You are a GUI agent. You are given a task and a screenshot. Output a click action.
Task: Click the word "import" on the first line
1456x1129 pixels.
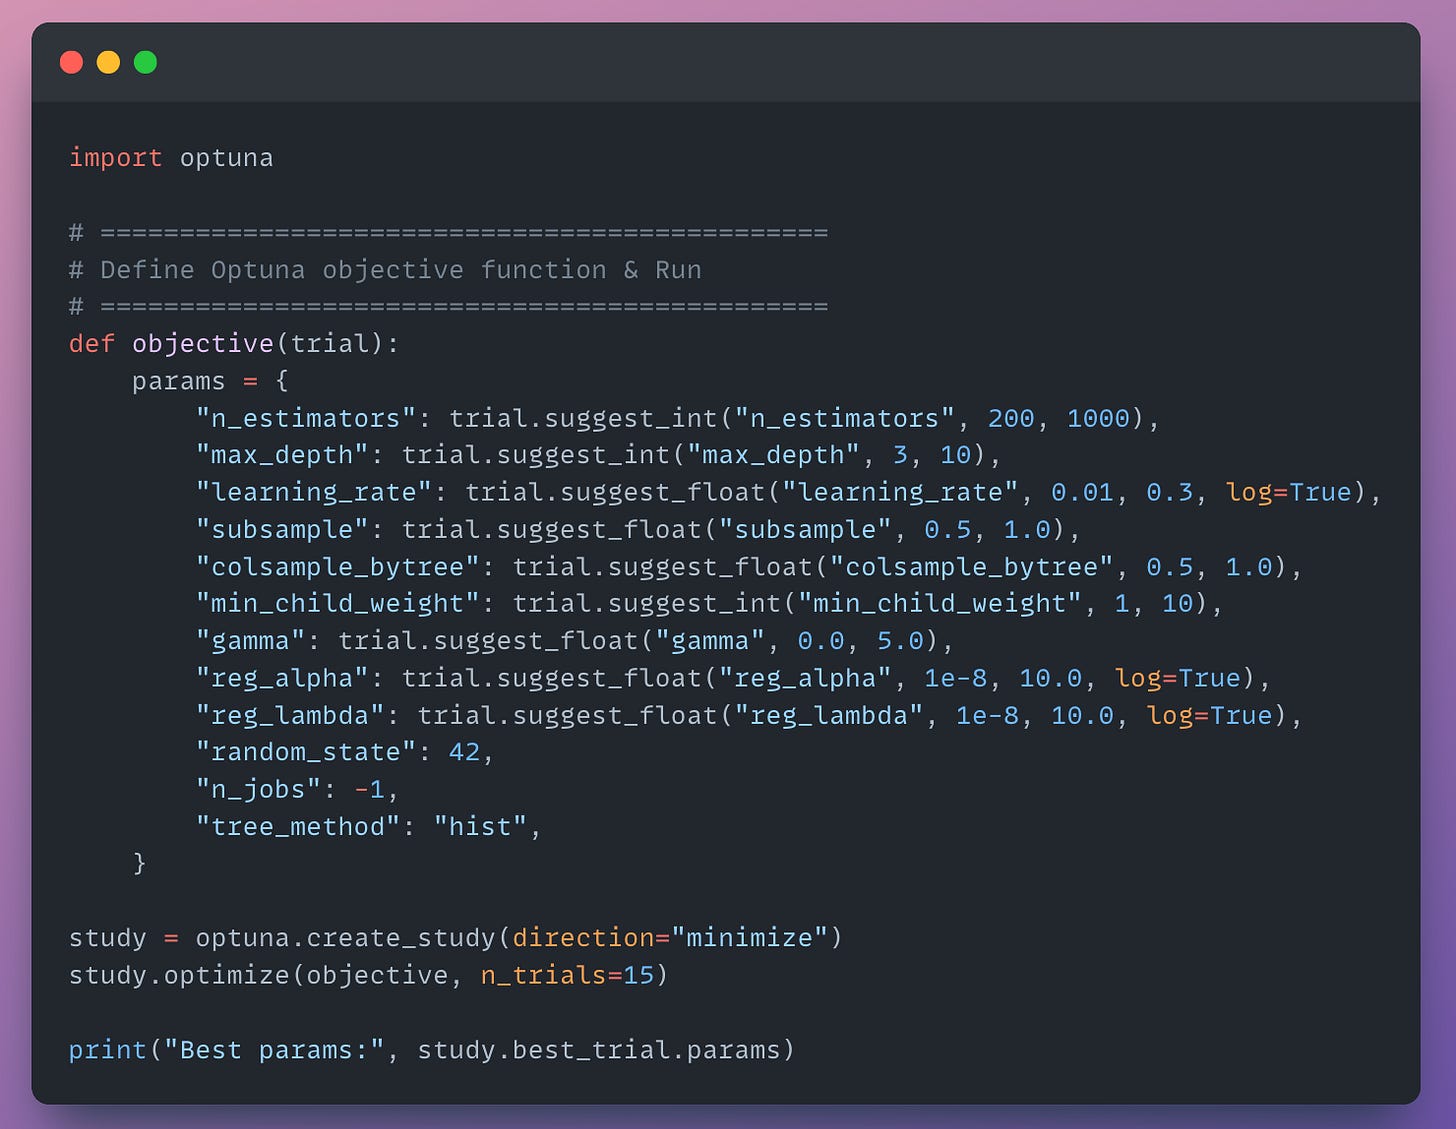tap(115, 158)
